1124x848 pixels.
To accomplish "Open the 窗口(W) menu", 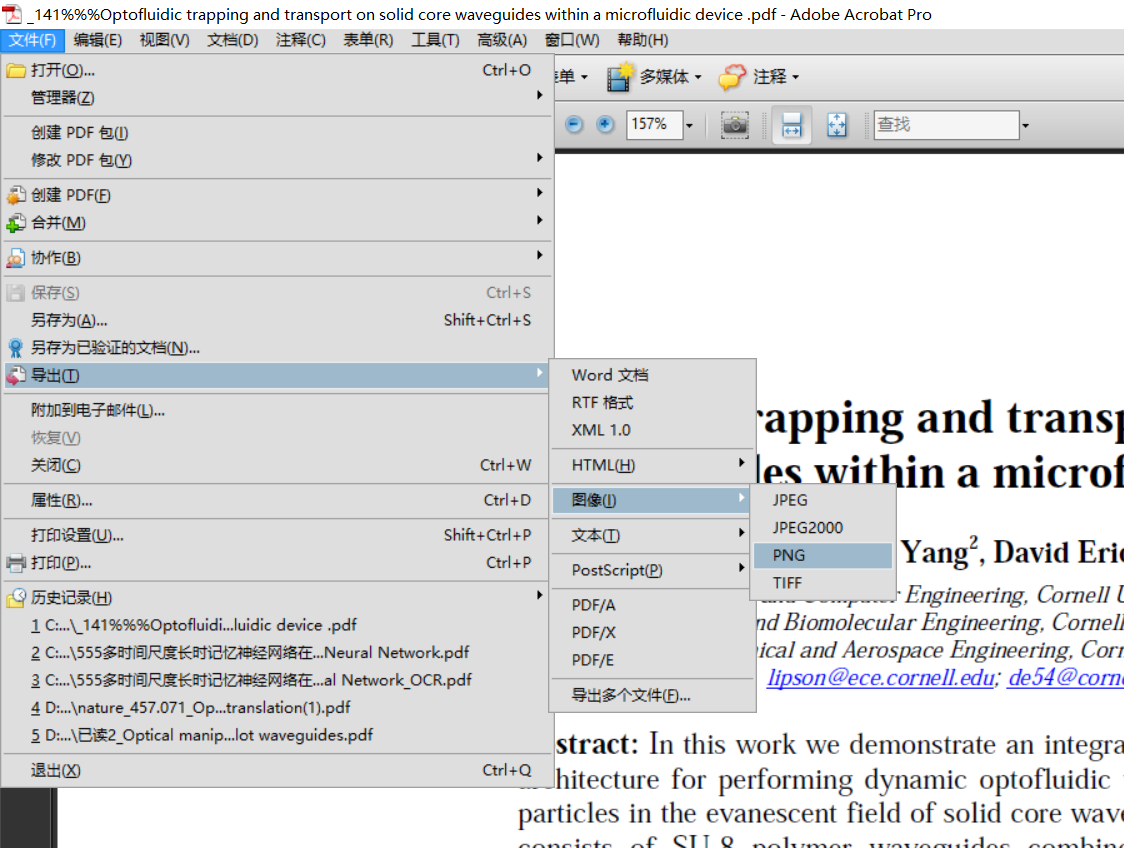I will tap(571, 40).
